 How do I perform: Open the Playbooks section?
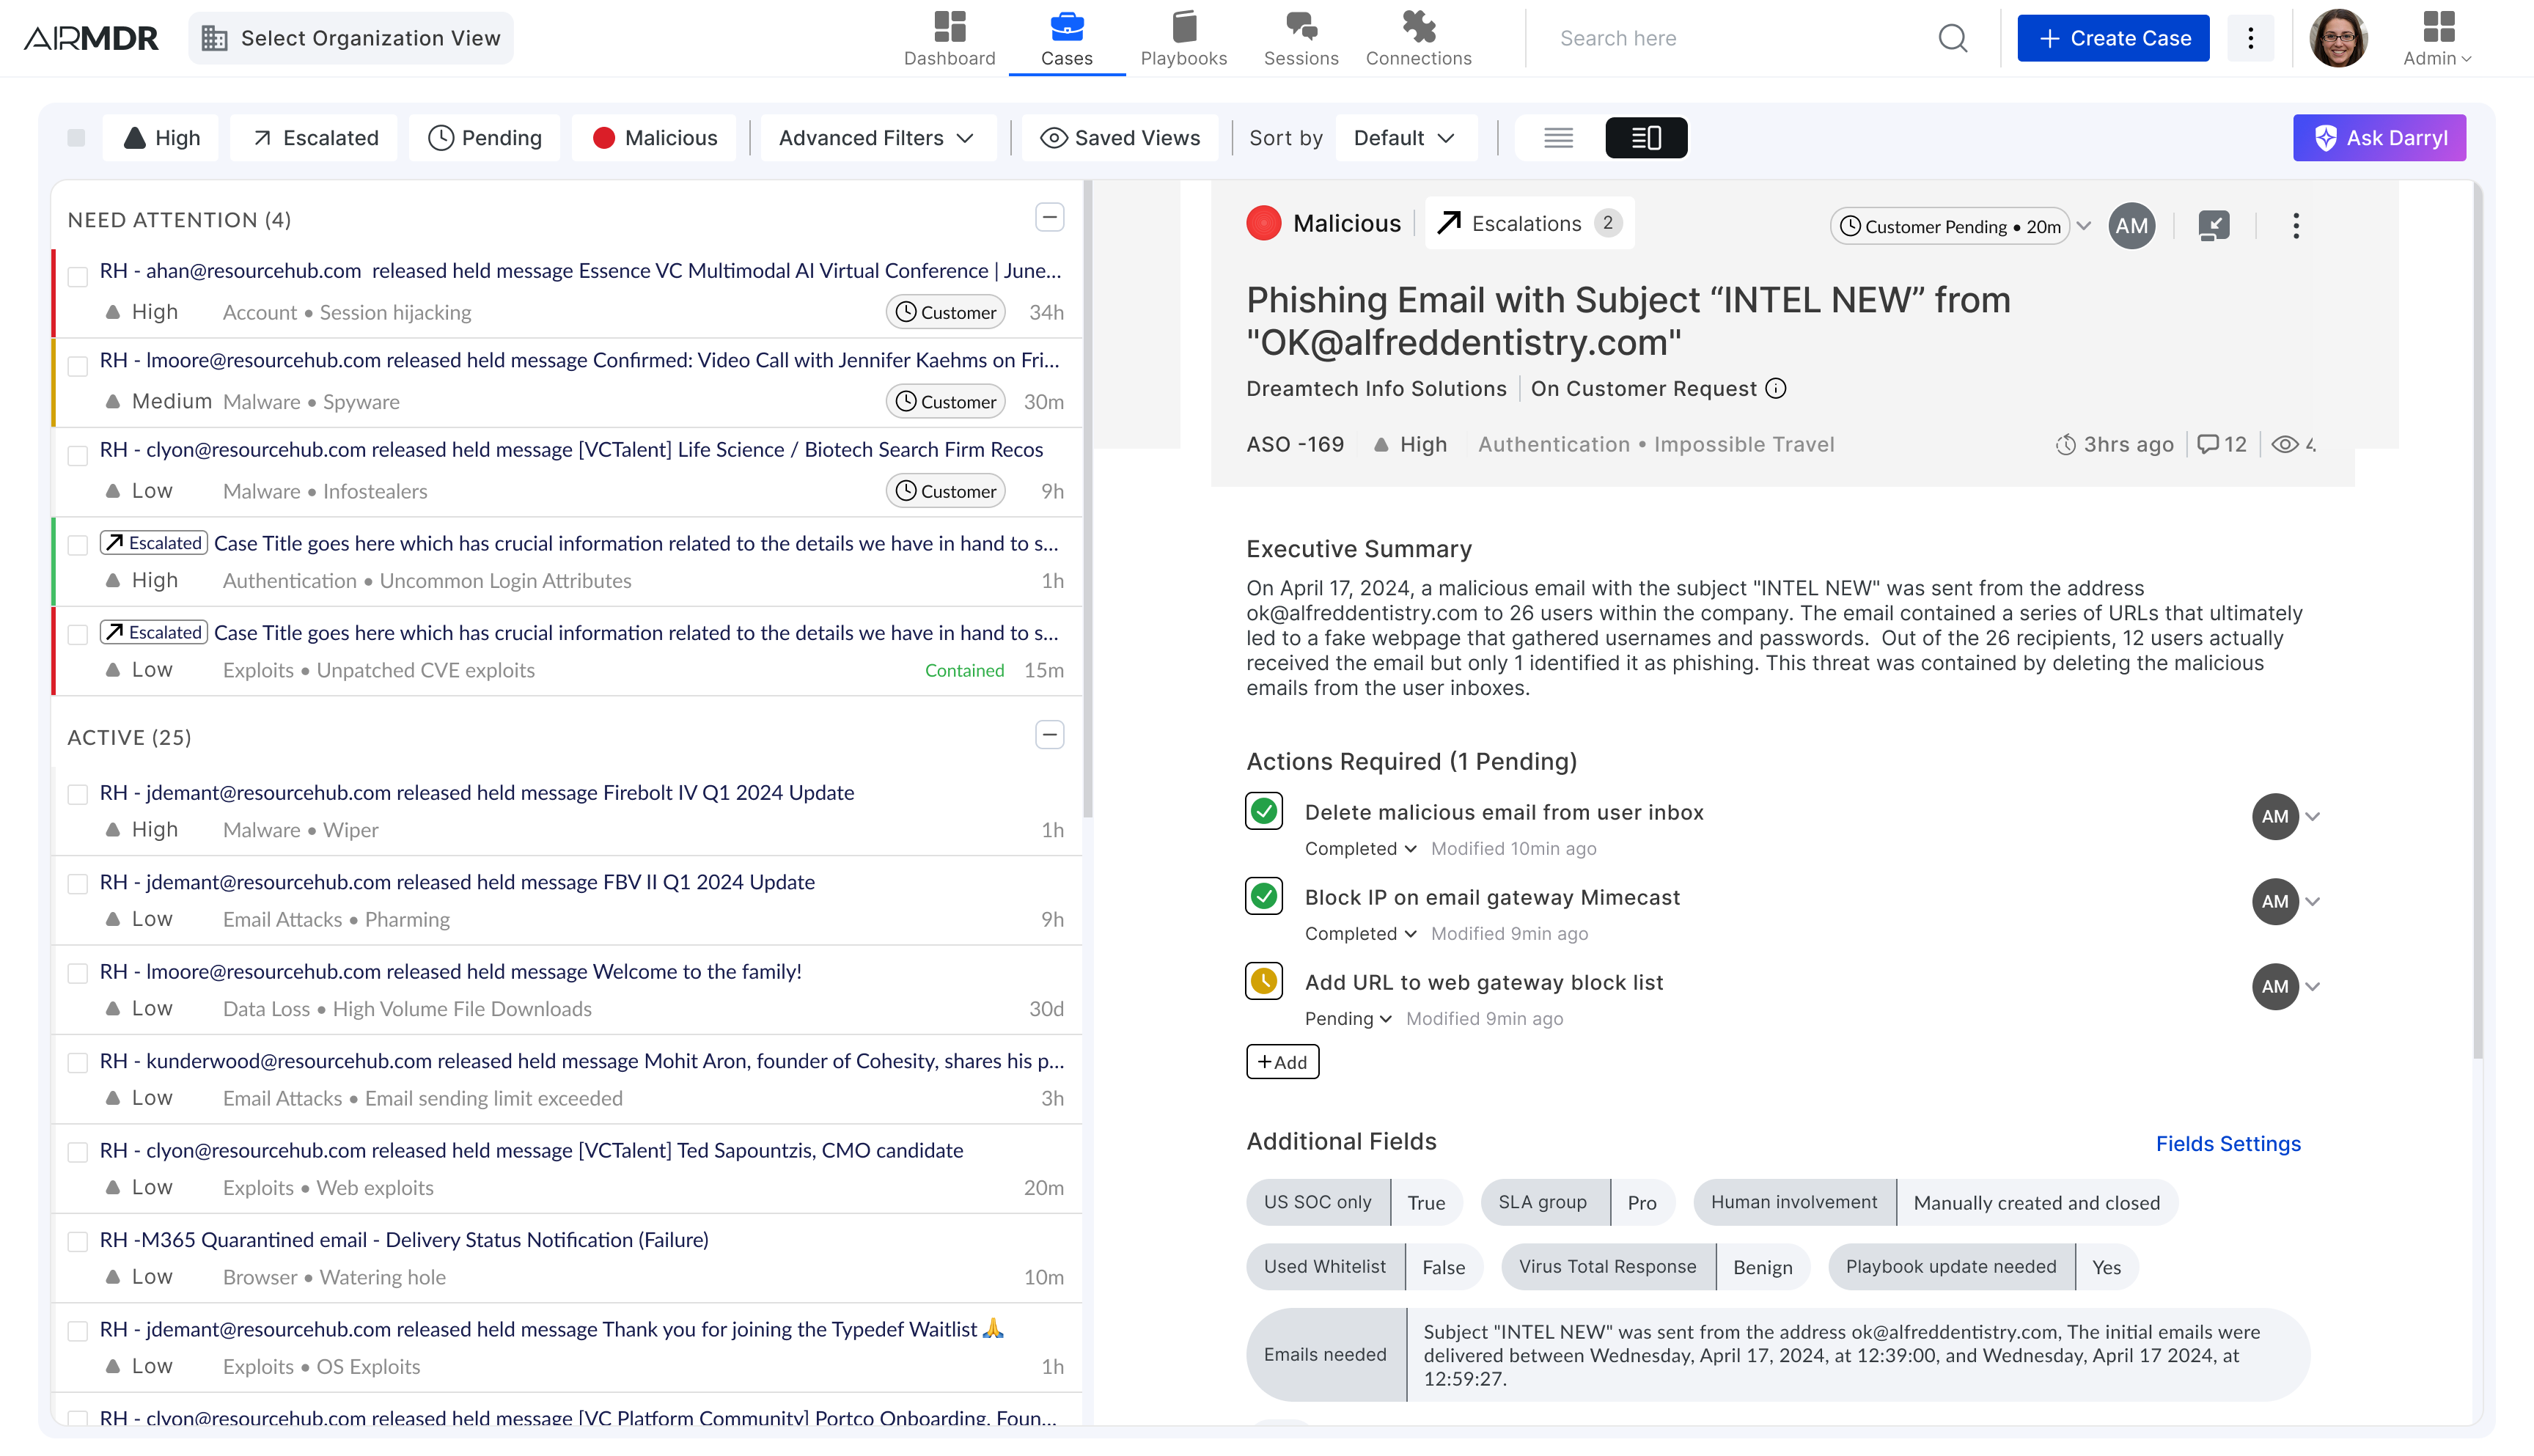coord(1183,38)
